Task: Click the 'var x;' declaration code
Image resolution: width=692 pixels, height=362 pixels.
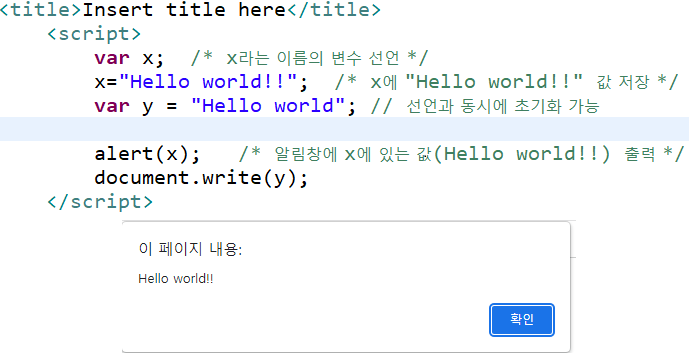Action: (129, 58)
